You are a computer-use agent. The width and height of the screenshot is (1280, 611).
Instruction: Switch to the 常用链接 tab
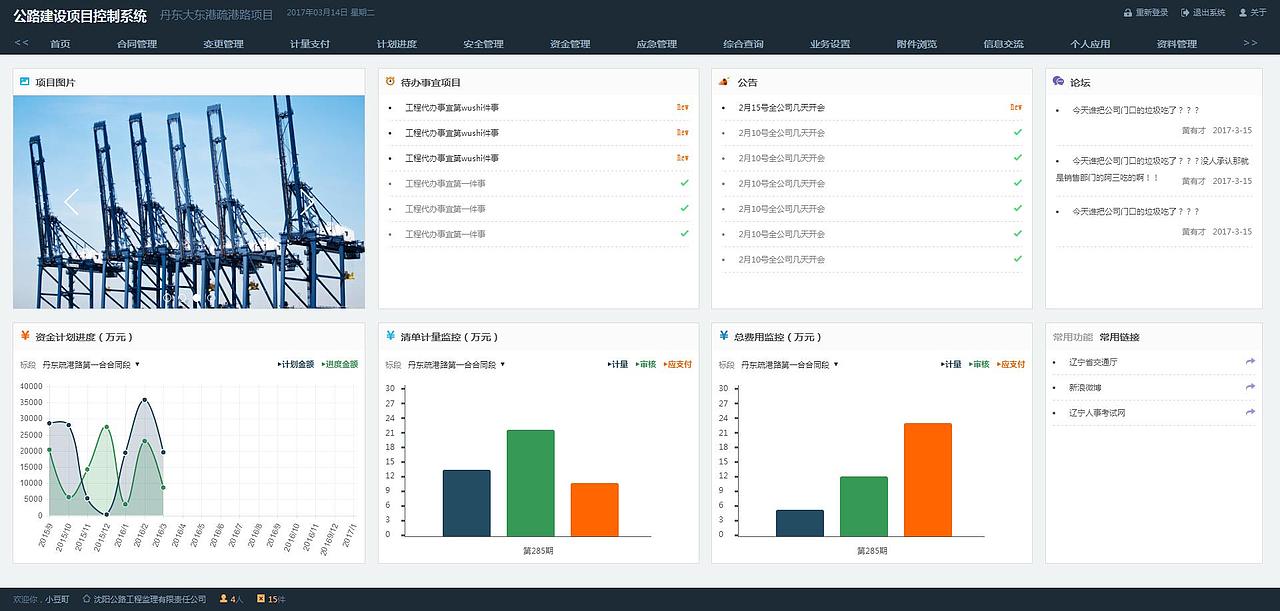click(1119, 337)
